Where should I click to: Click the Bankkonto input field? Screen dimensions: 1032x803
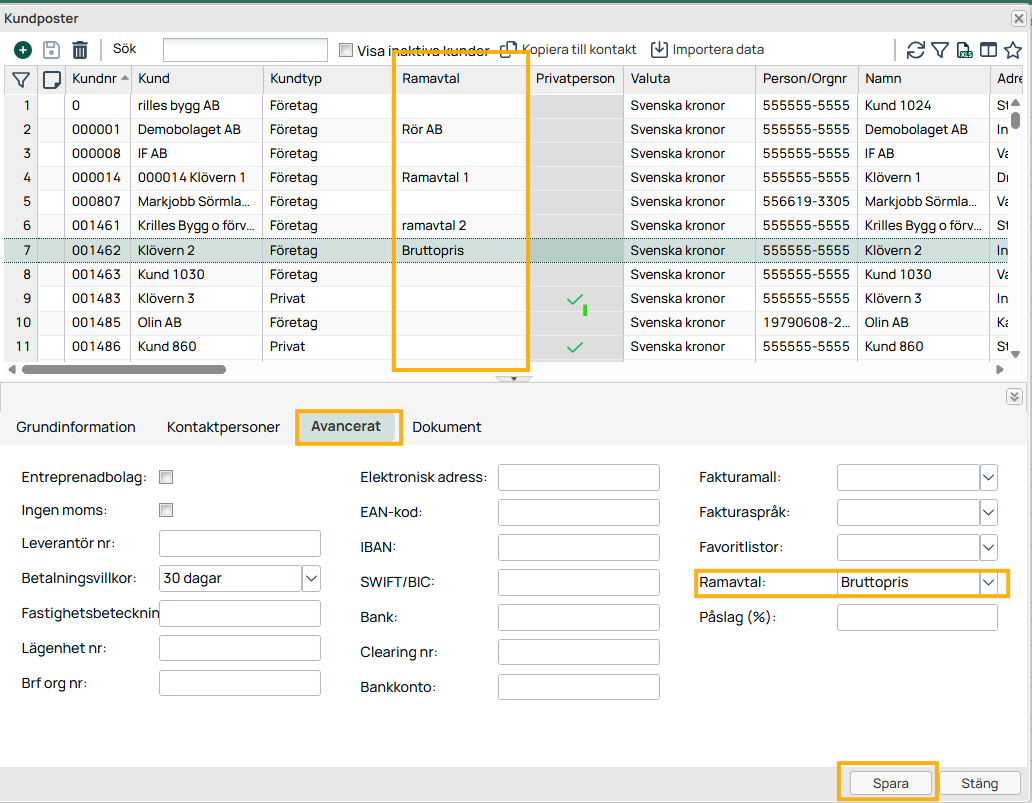tap(579, 687)
